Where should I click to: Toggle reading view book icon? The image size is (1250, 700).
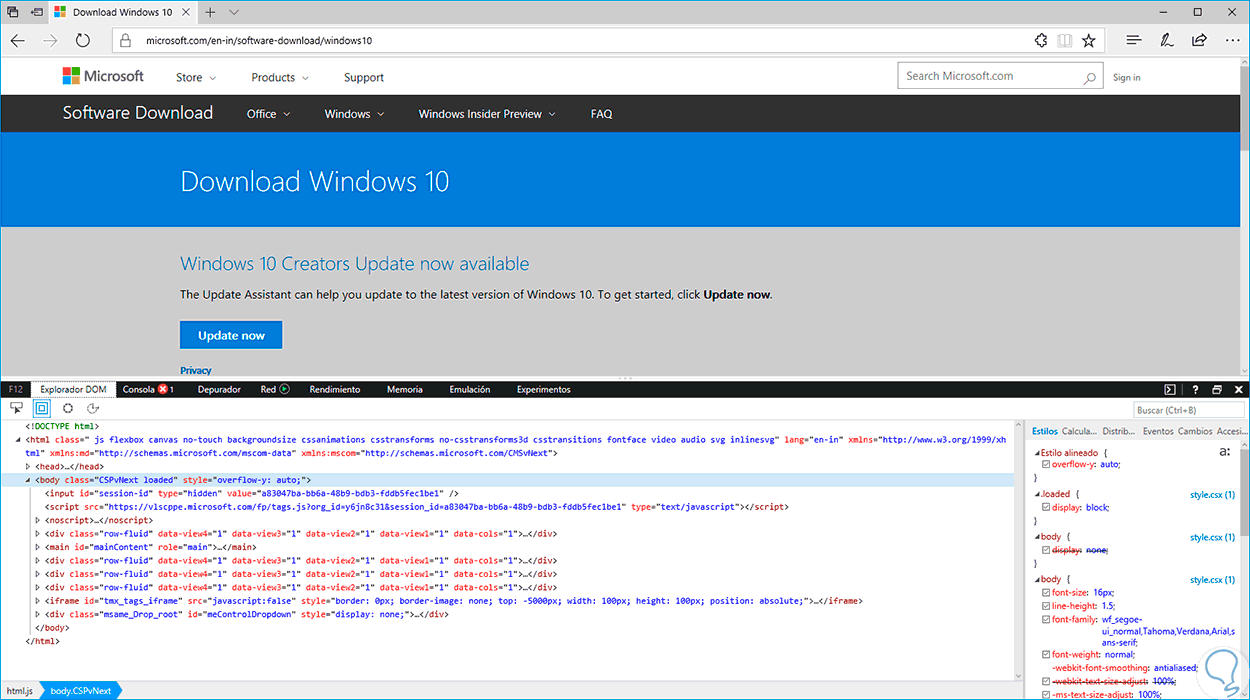point(1065,41)
